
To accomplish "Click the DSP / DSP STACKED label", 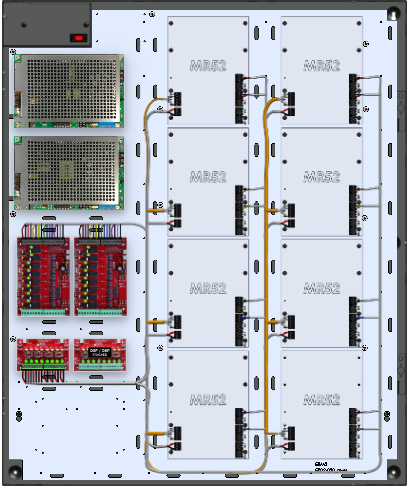I will [100, 353].
